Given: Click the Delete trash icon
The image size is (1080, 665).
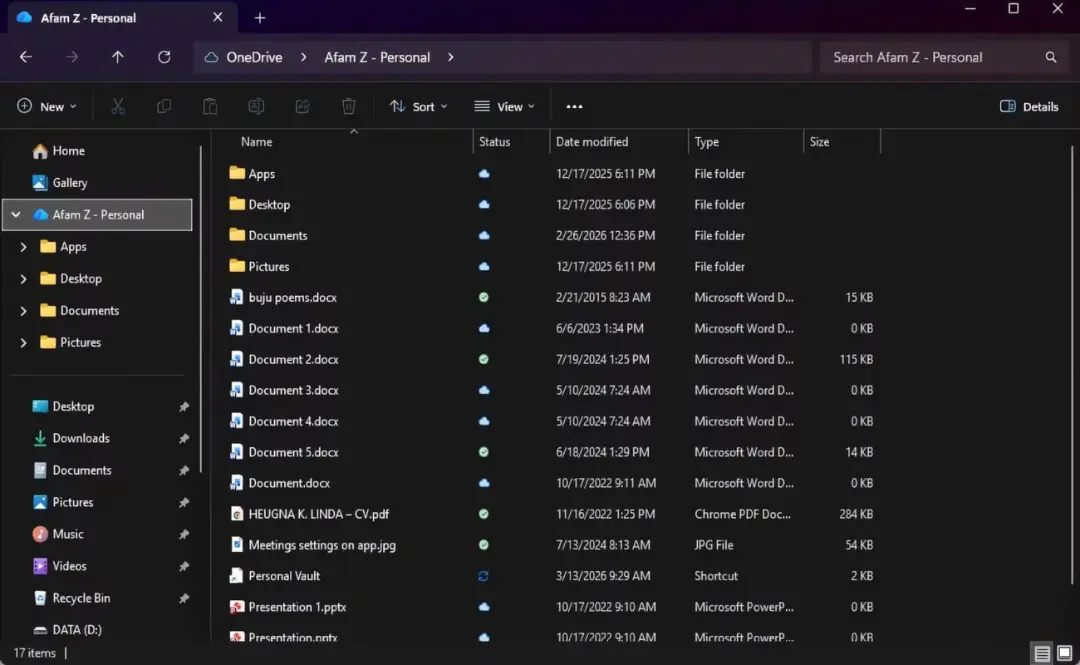Looking at the screenshot, I should click(x=349, y=106).
